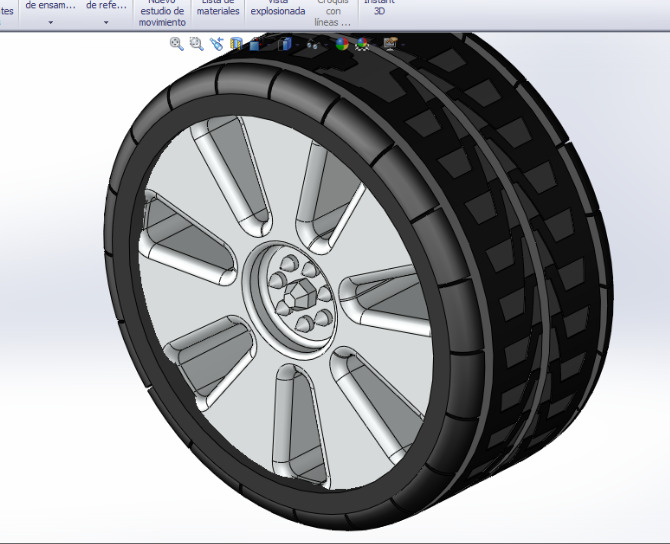Click 'Nuevo estudio de movimiento' button
The width and height of the screenshot is (670, 544).
pos(162,13)
